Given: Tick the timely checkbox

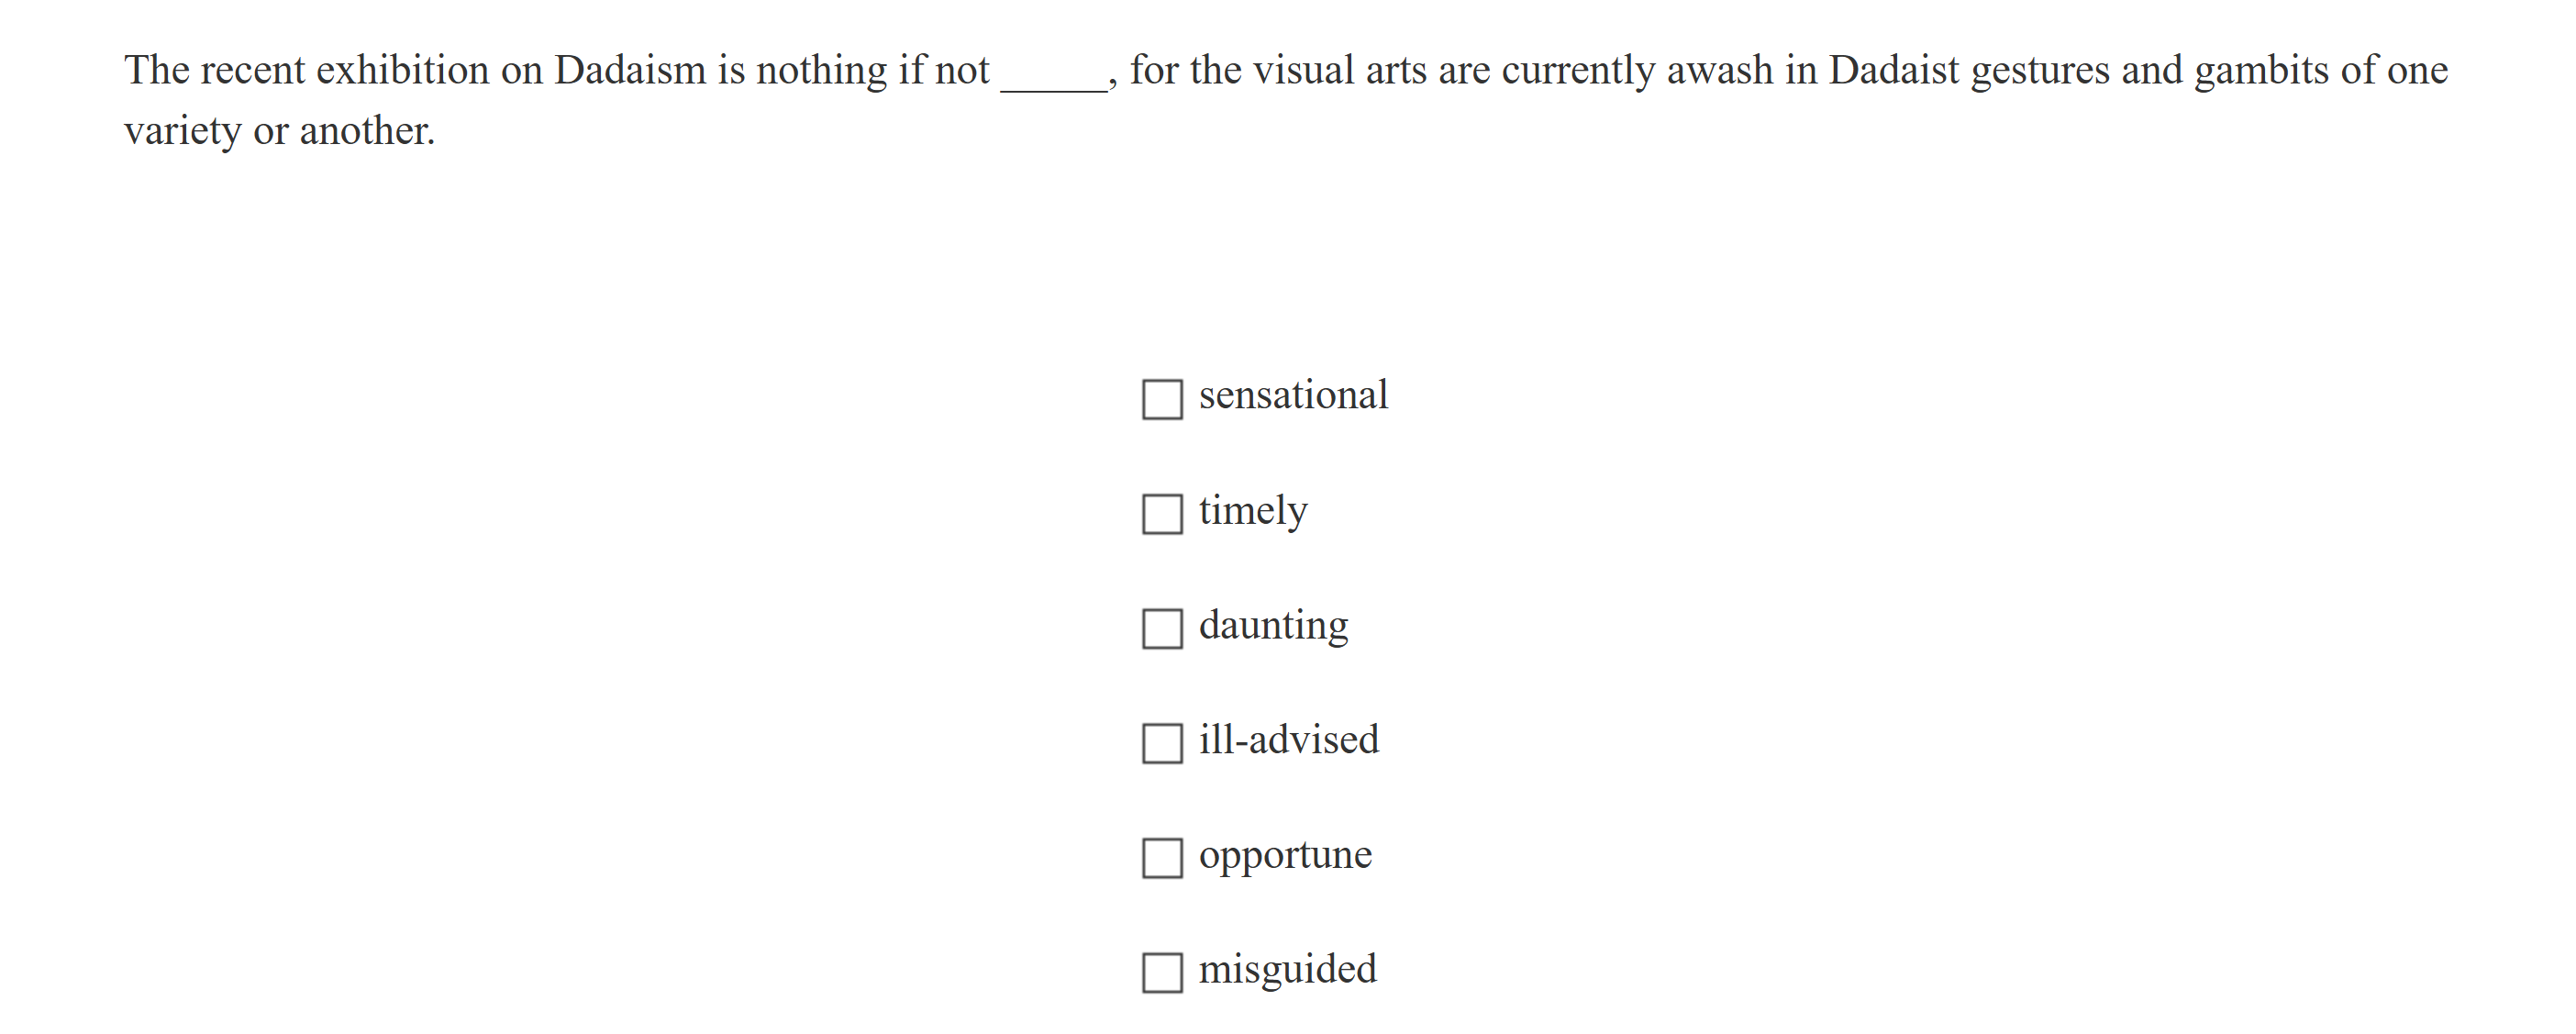Looking at the screenshot, I should (x=1162, y=514).
